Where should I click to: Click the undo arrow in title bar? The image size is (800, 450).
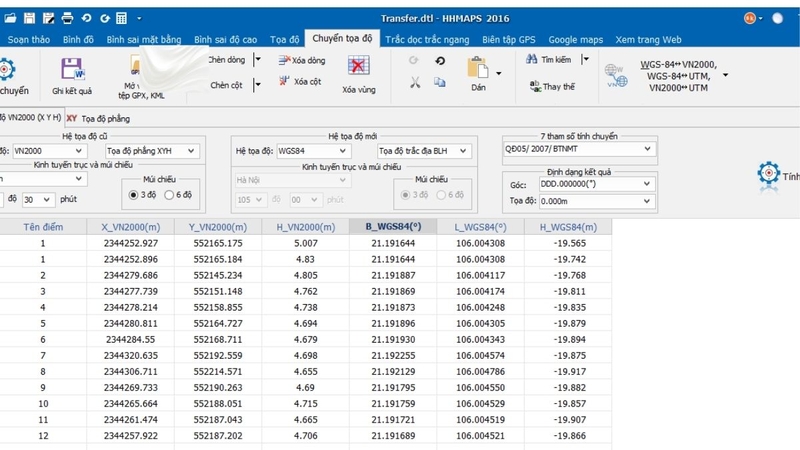click(86, 18)
